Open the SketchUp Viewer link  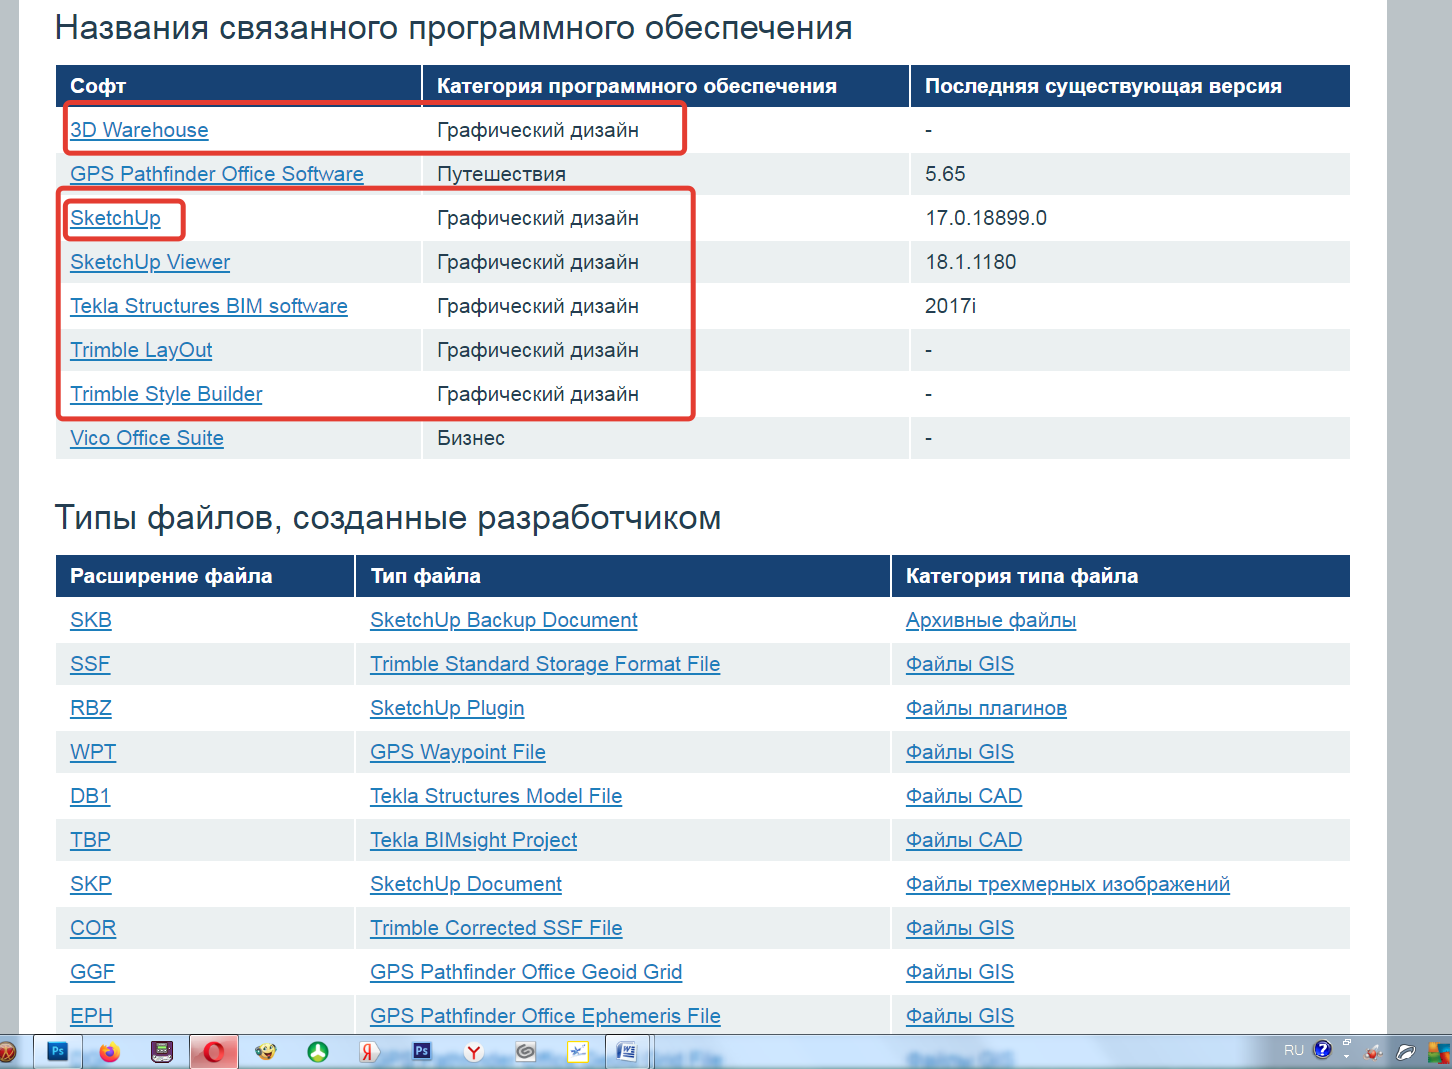point(150,262)
